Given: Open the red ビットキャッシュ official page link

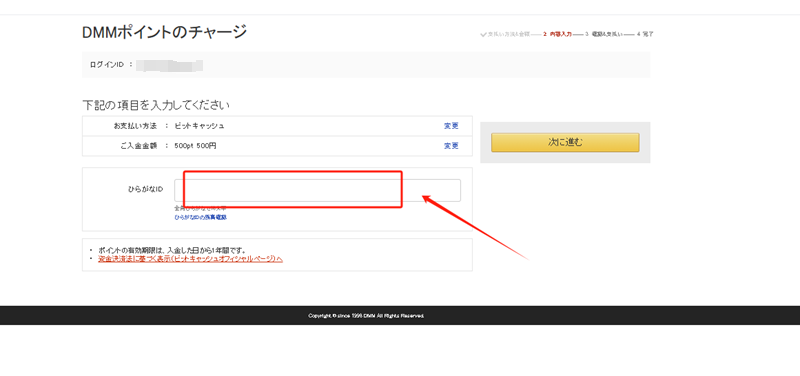Looking at the screenshot, I should pos(190,259).
